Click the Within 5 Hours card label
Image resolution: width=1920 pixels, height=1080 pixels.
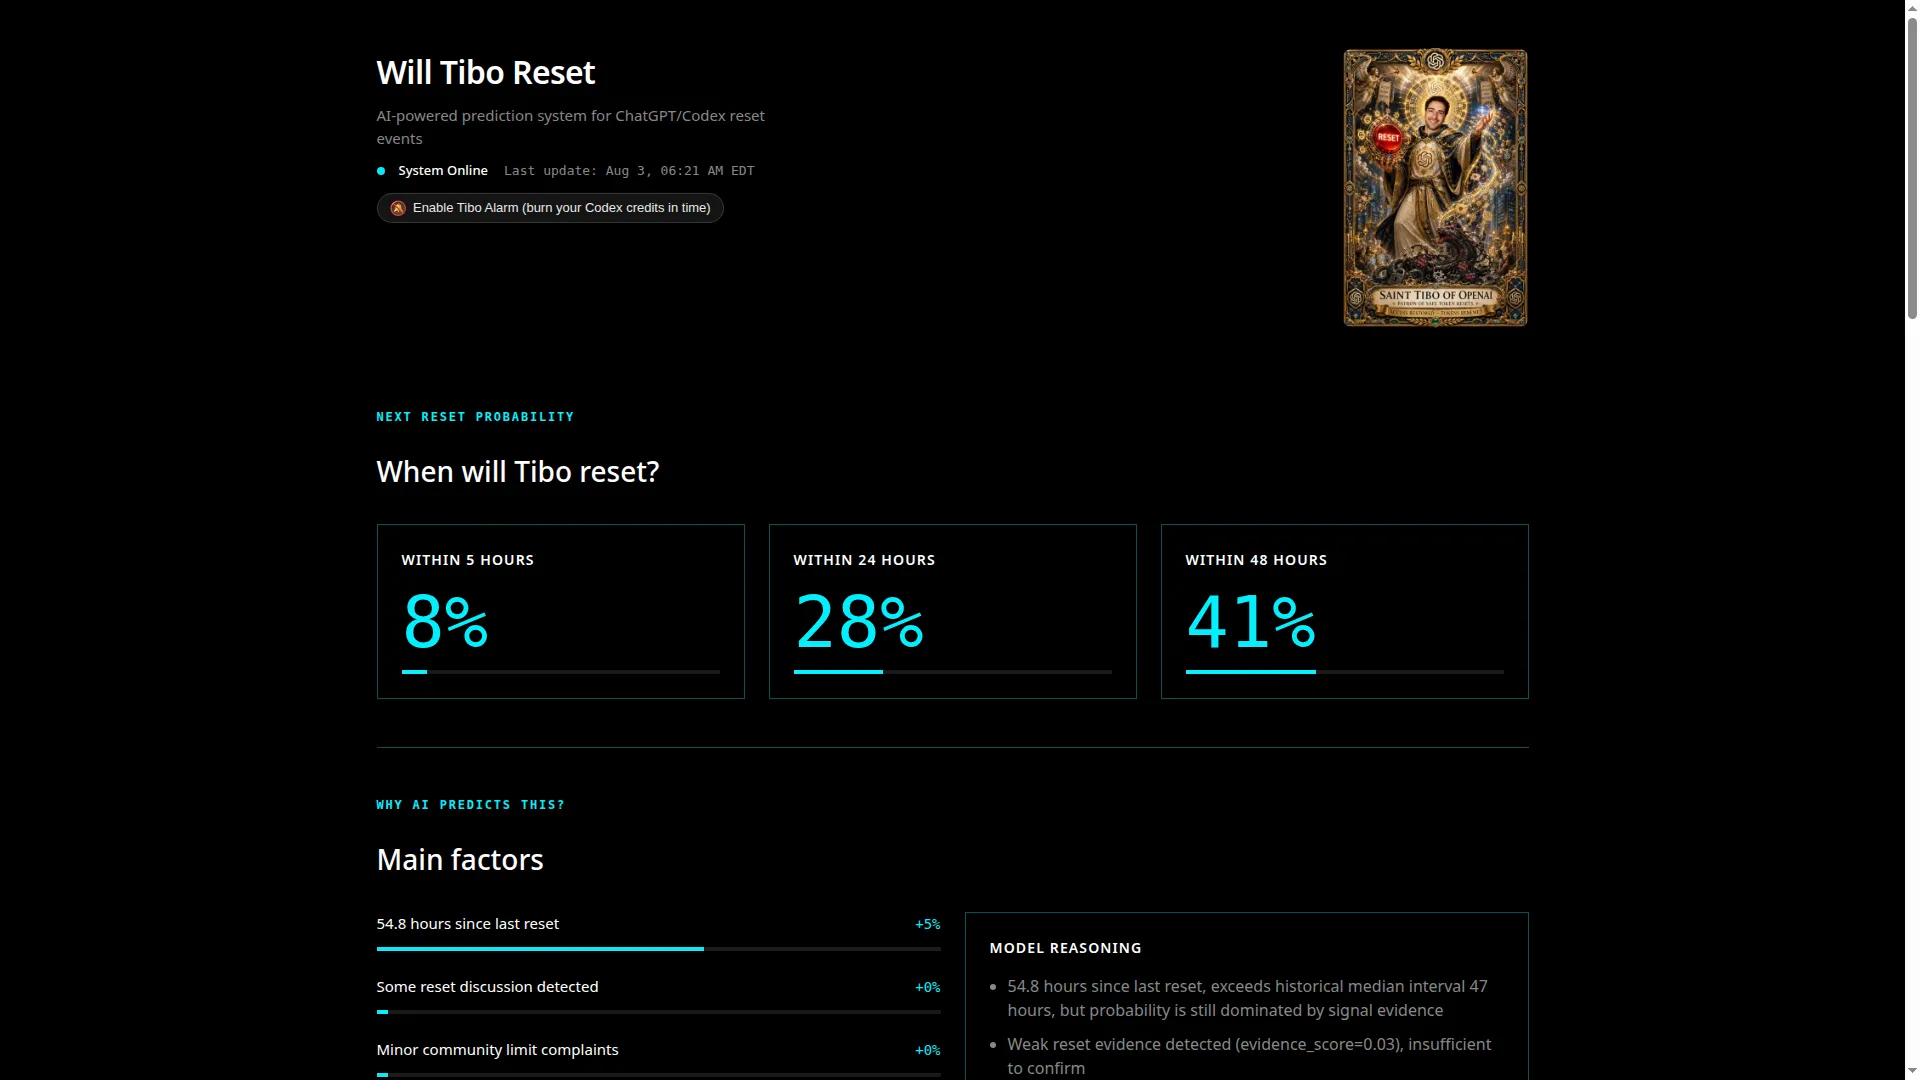pyautogui.click(x=468, y=560)
